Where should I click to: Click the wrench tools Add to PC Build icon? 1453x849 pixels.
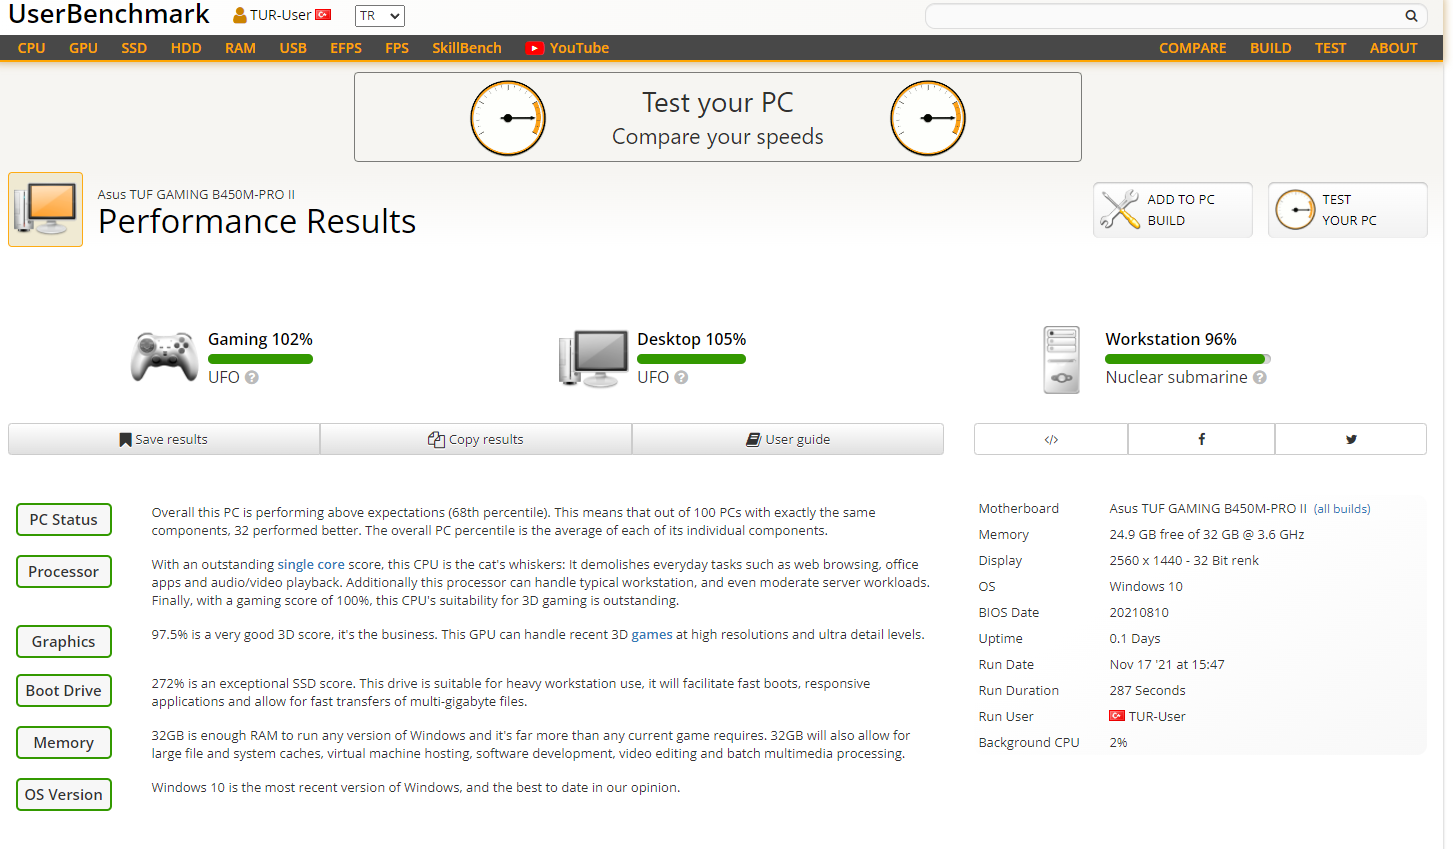click(1120, 209)
